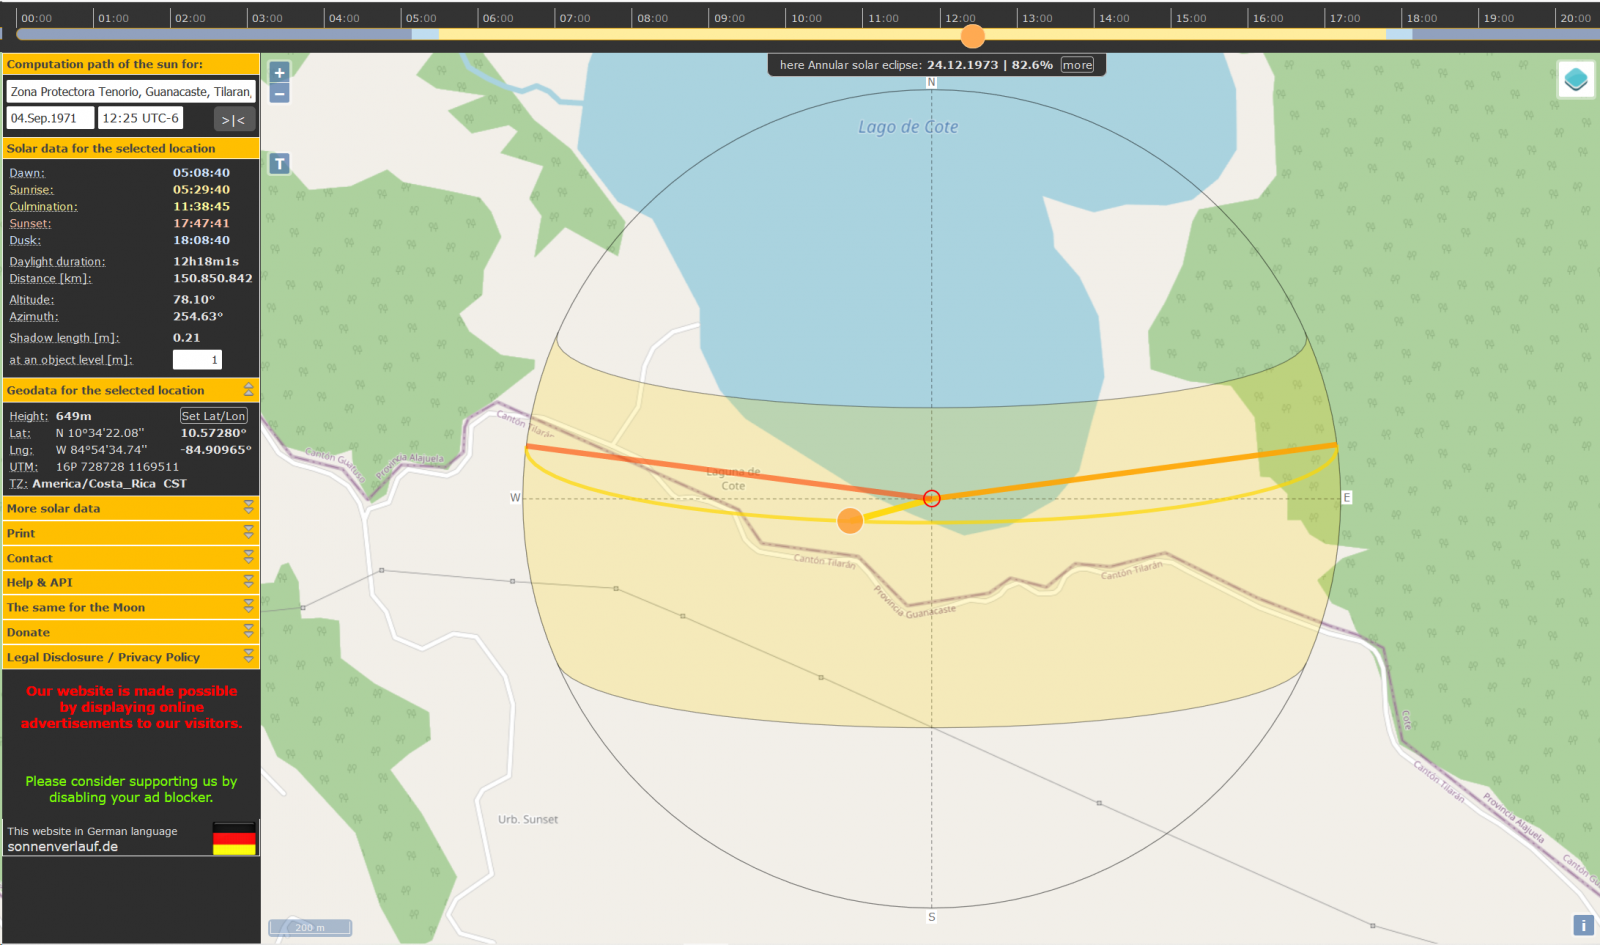Open the Help & API section
The height and width of the screenshot is (945, 1600).
coord(248,582)
